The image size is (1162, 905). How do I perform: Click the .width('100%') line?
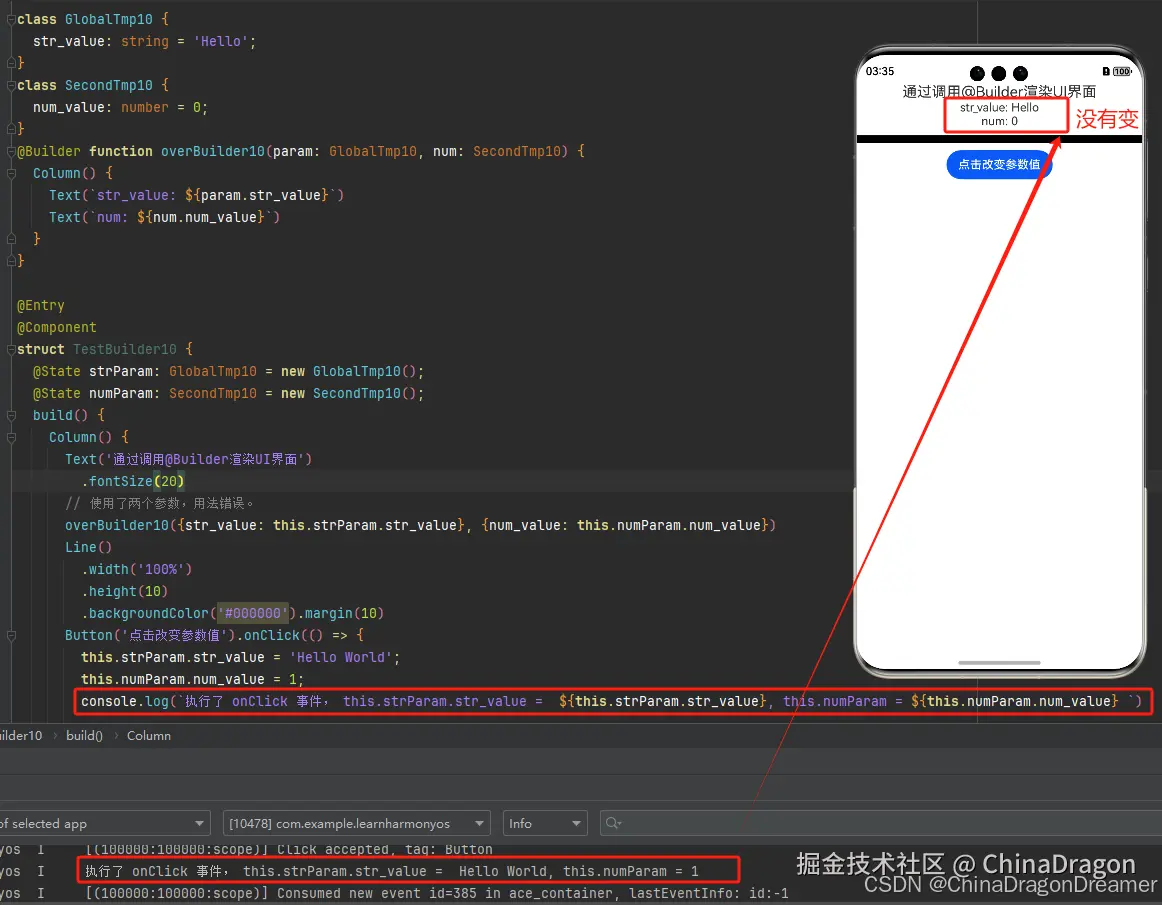(136, 569)
